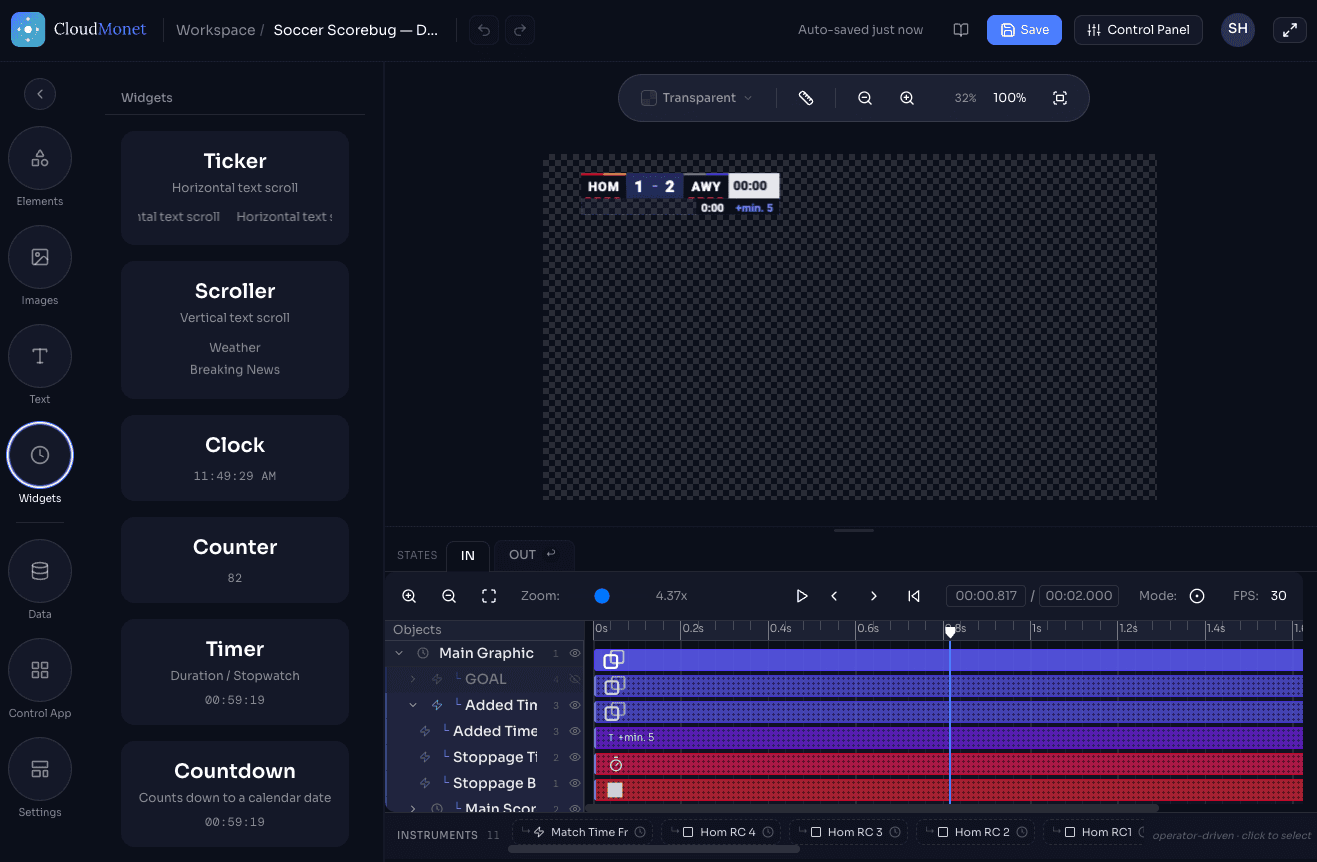Zoom in the canvas

click(907, 98)
